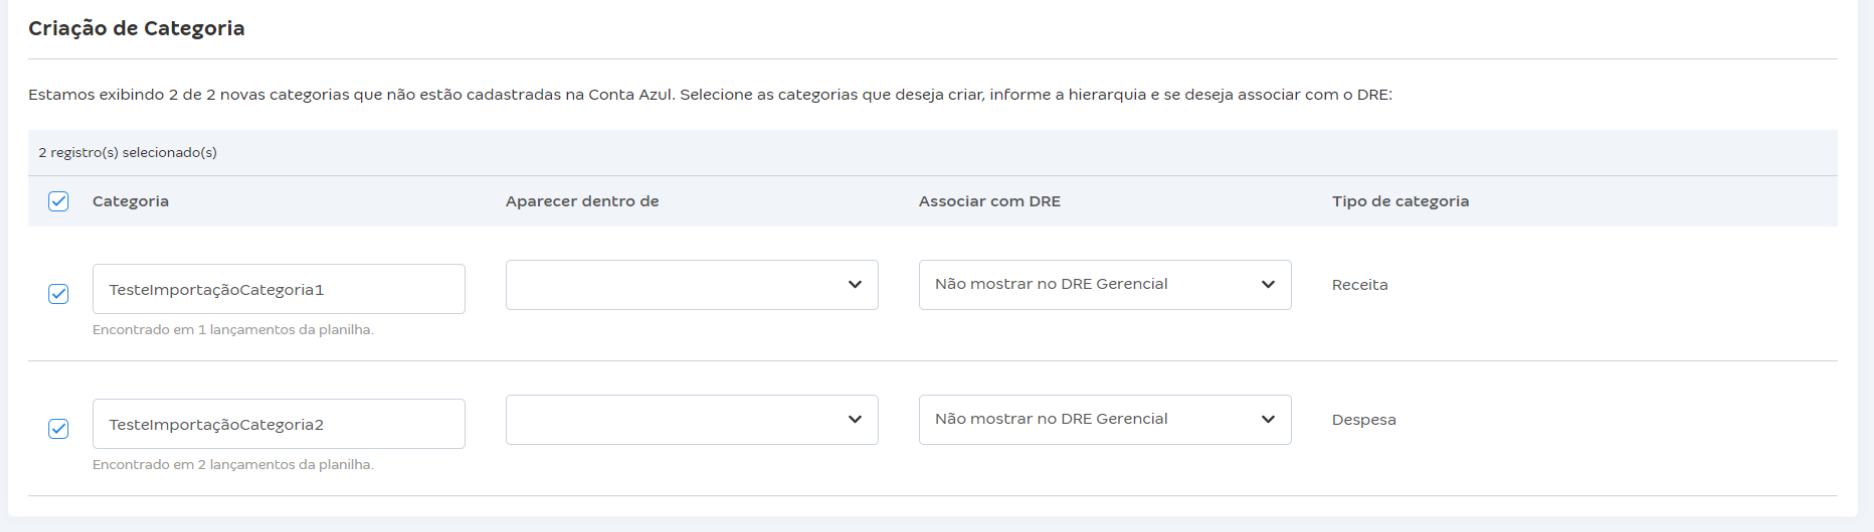
Task: Open 'Aparecer dentro de' dropdown for Receita row
Action: click(x=692, y=285)
